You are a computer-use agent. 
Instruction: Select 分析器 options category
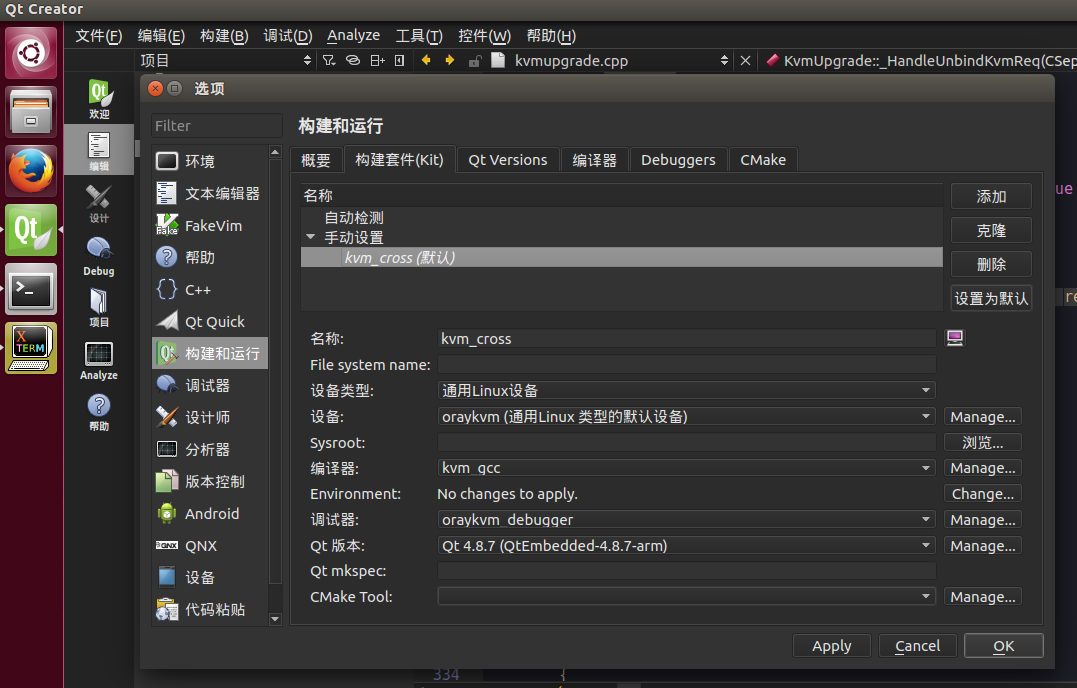point(209,450)
